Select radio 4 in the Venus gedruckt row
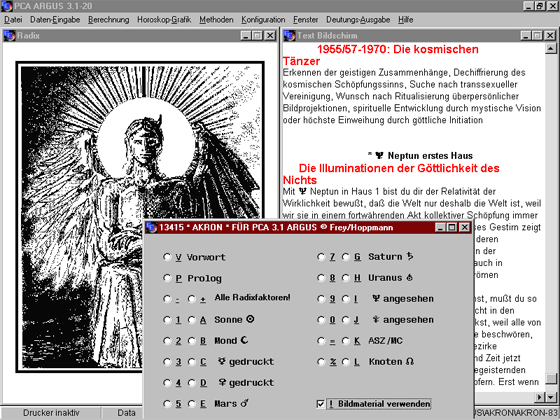560x420 pixels. point(167,383)
